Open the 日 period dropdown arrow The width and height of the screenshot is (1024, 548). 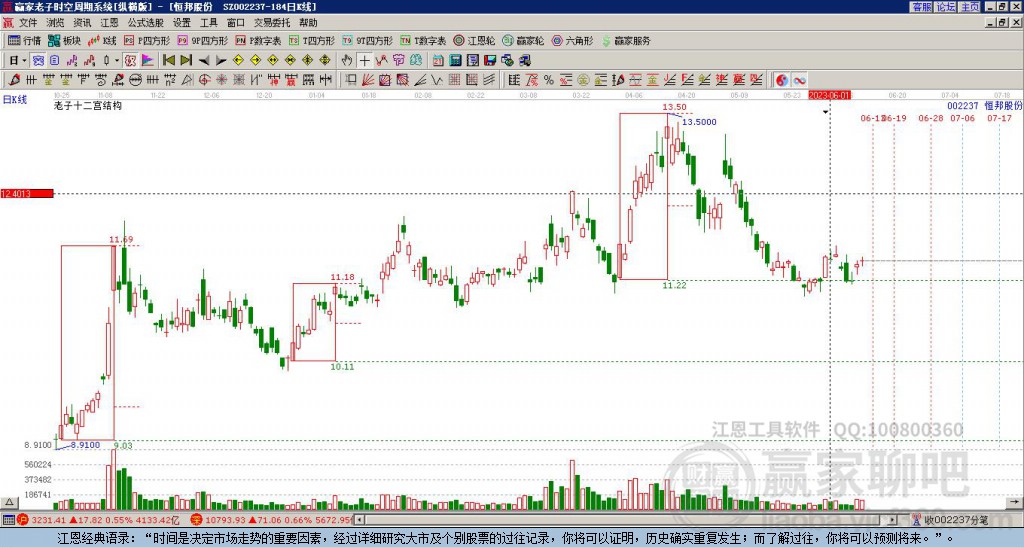24,61
